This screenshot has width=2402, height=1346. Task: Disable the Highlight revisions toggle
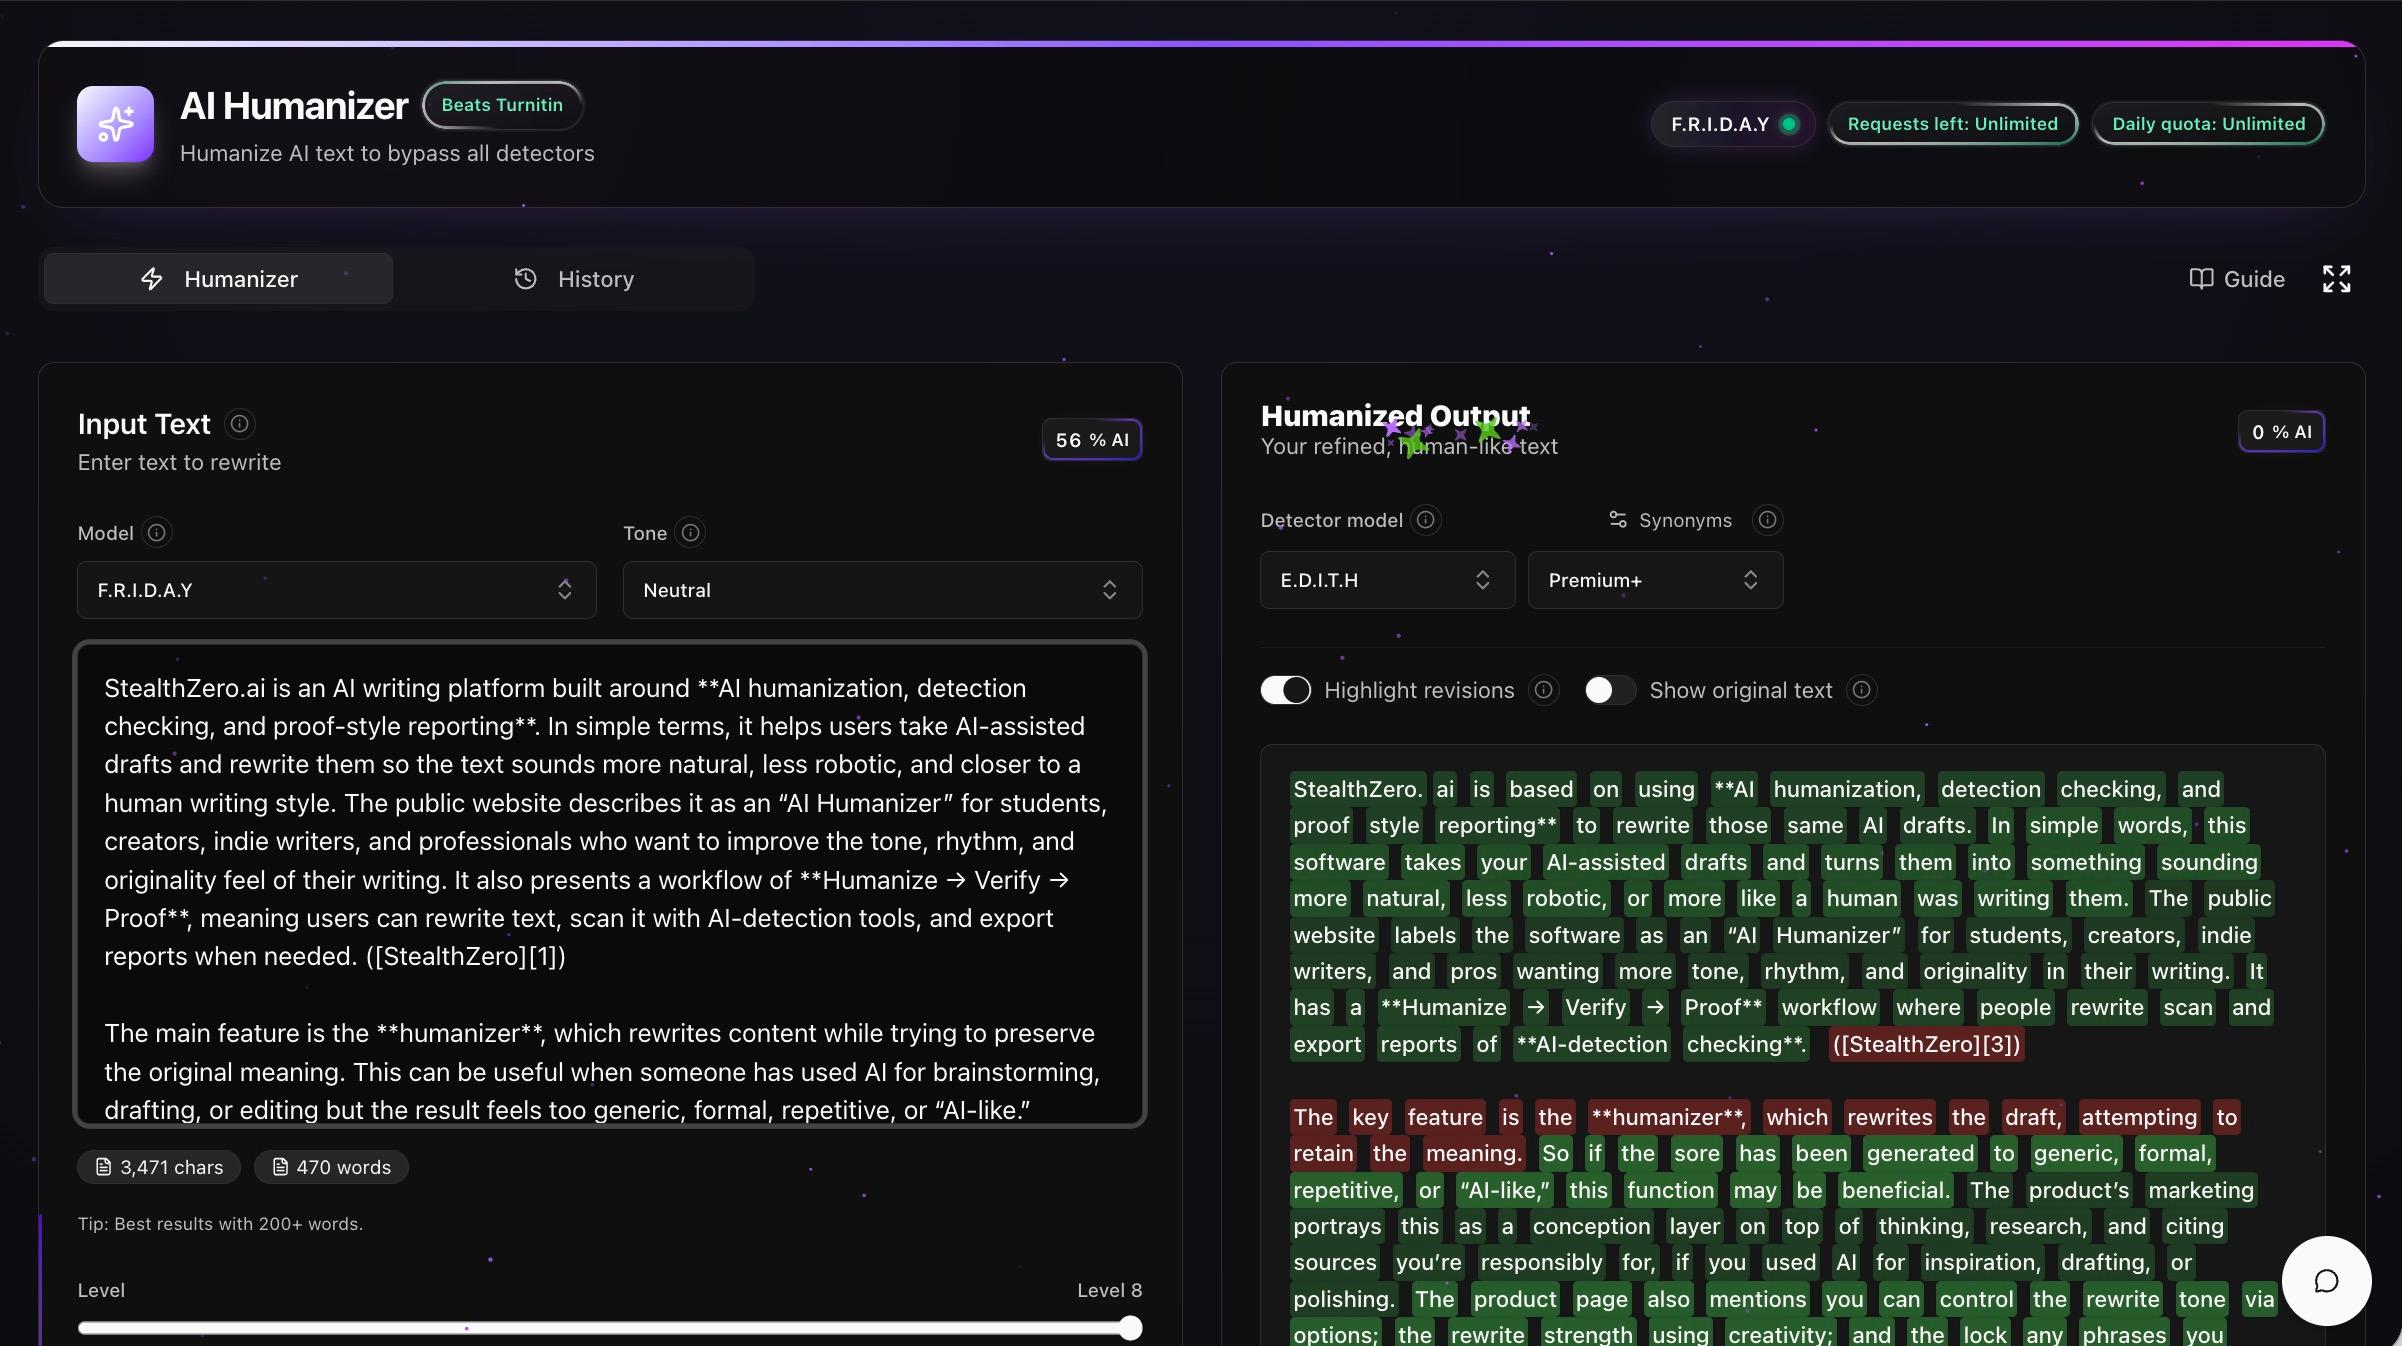coord(1286,690)
